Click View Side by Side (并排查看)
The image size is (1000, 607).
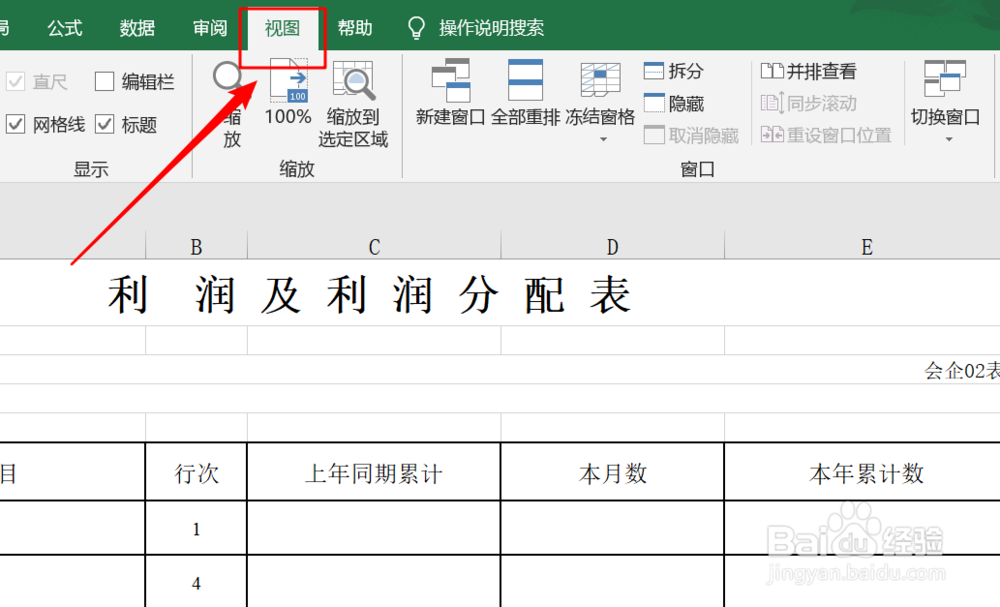coord(808,71)
